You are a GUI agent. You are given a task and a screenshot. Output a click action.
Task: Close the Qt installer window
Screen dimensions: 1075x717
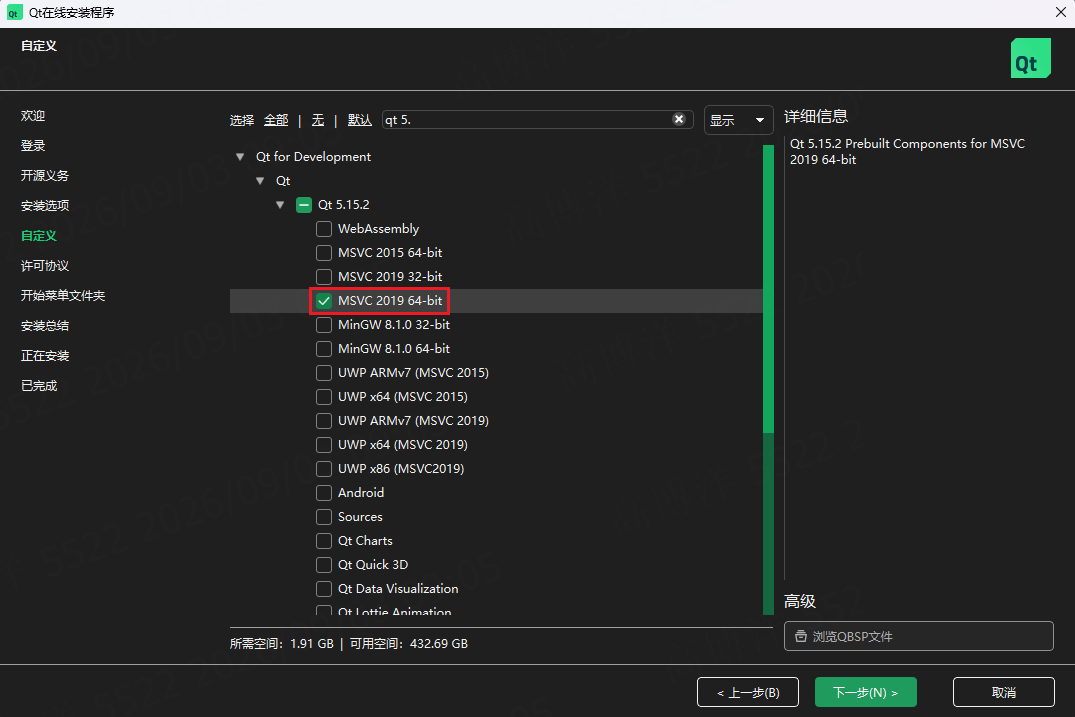[x=1060, y=12]
